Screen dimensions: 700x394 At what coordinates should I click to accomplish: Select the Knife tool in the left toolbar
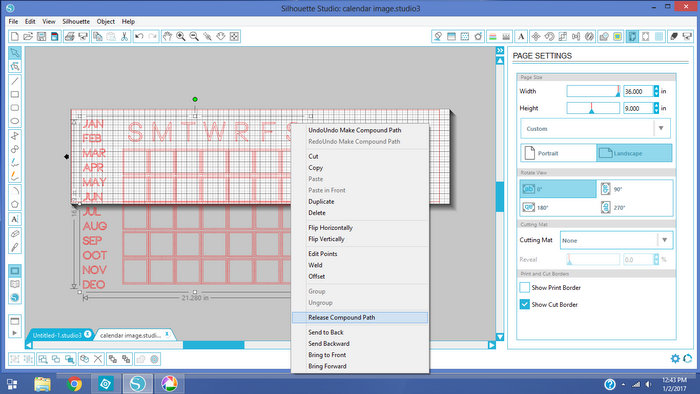(15, 247)
